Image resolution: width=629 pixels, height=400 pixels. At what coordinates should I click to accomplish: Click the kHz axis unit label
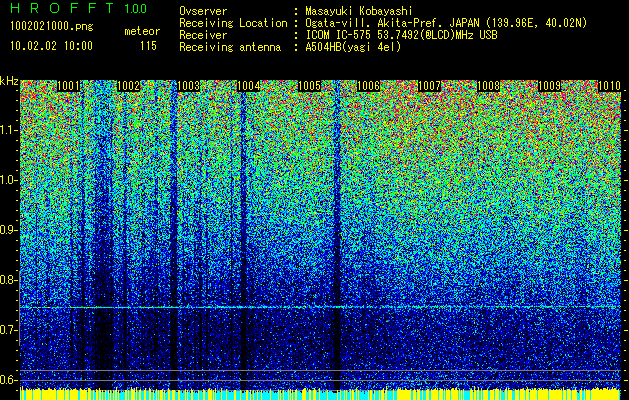pyautogui.click(x=9, y=81)
